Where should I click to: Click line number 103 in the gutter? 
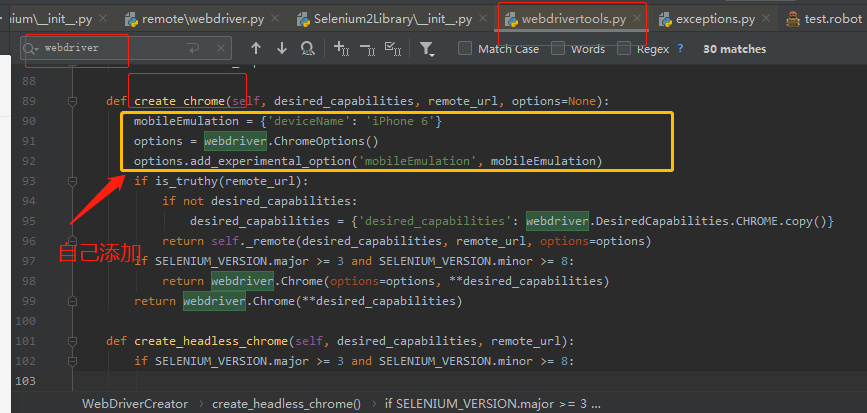pos(25,380)
